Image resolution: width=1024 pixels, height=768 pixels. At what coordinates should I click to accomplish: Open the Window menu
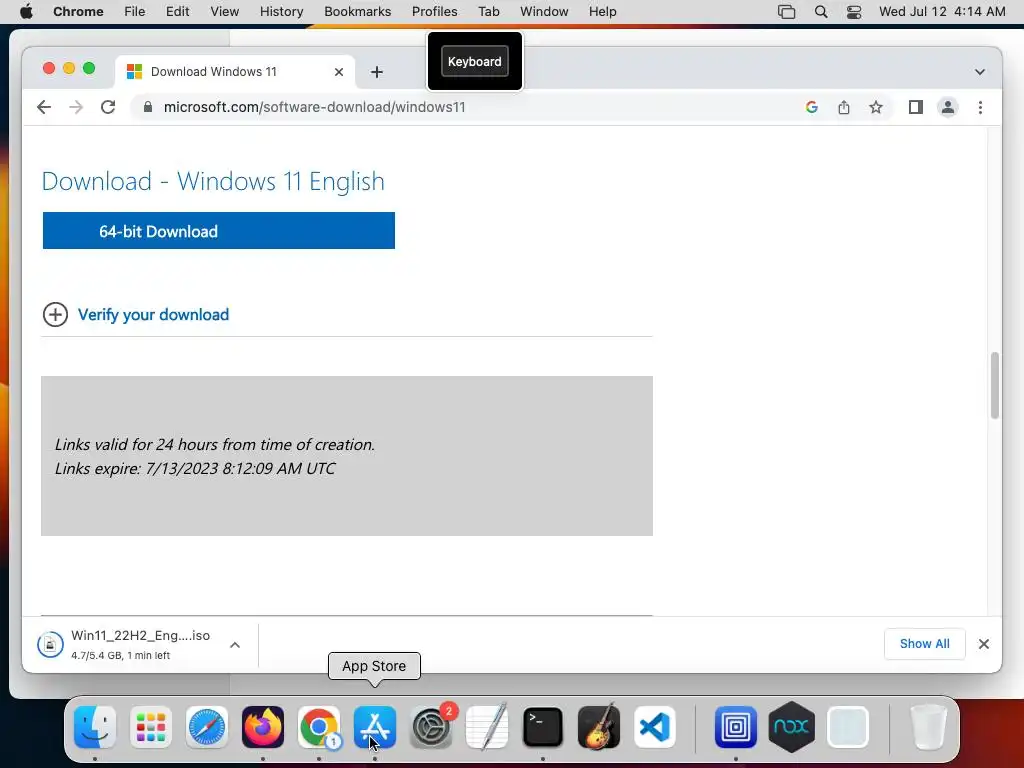(x=544, y=12)
